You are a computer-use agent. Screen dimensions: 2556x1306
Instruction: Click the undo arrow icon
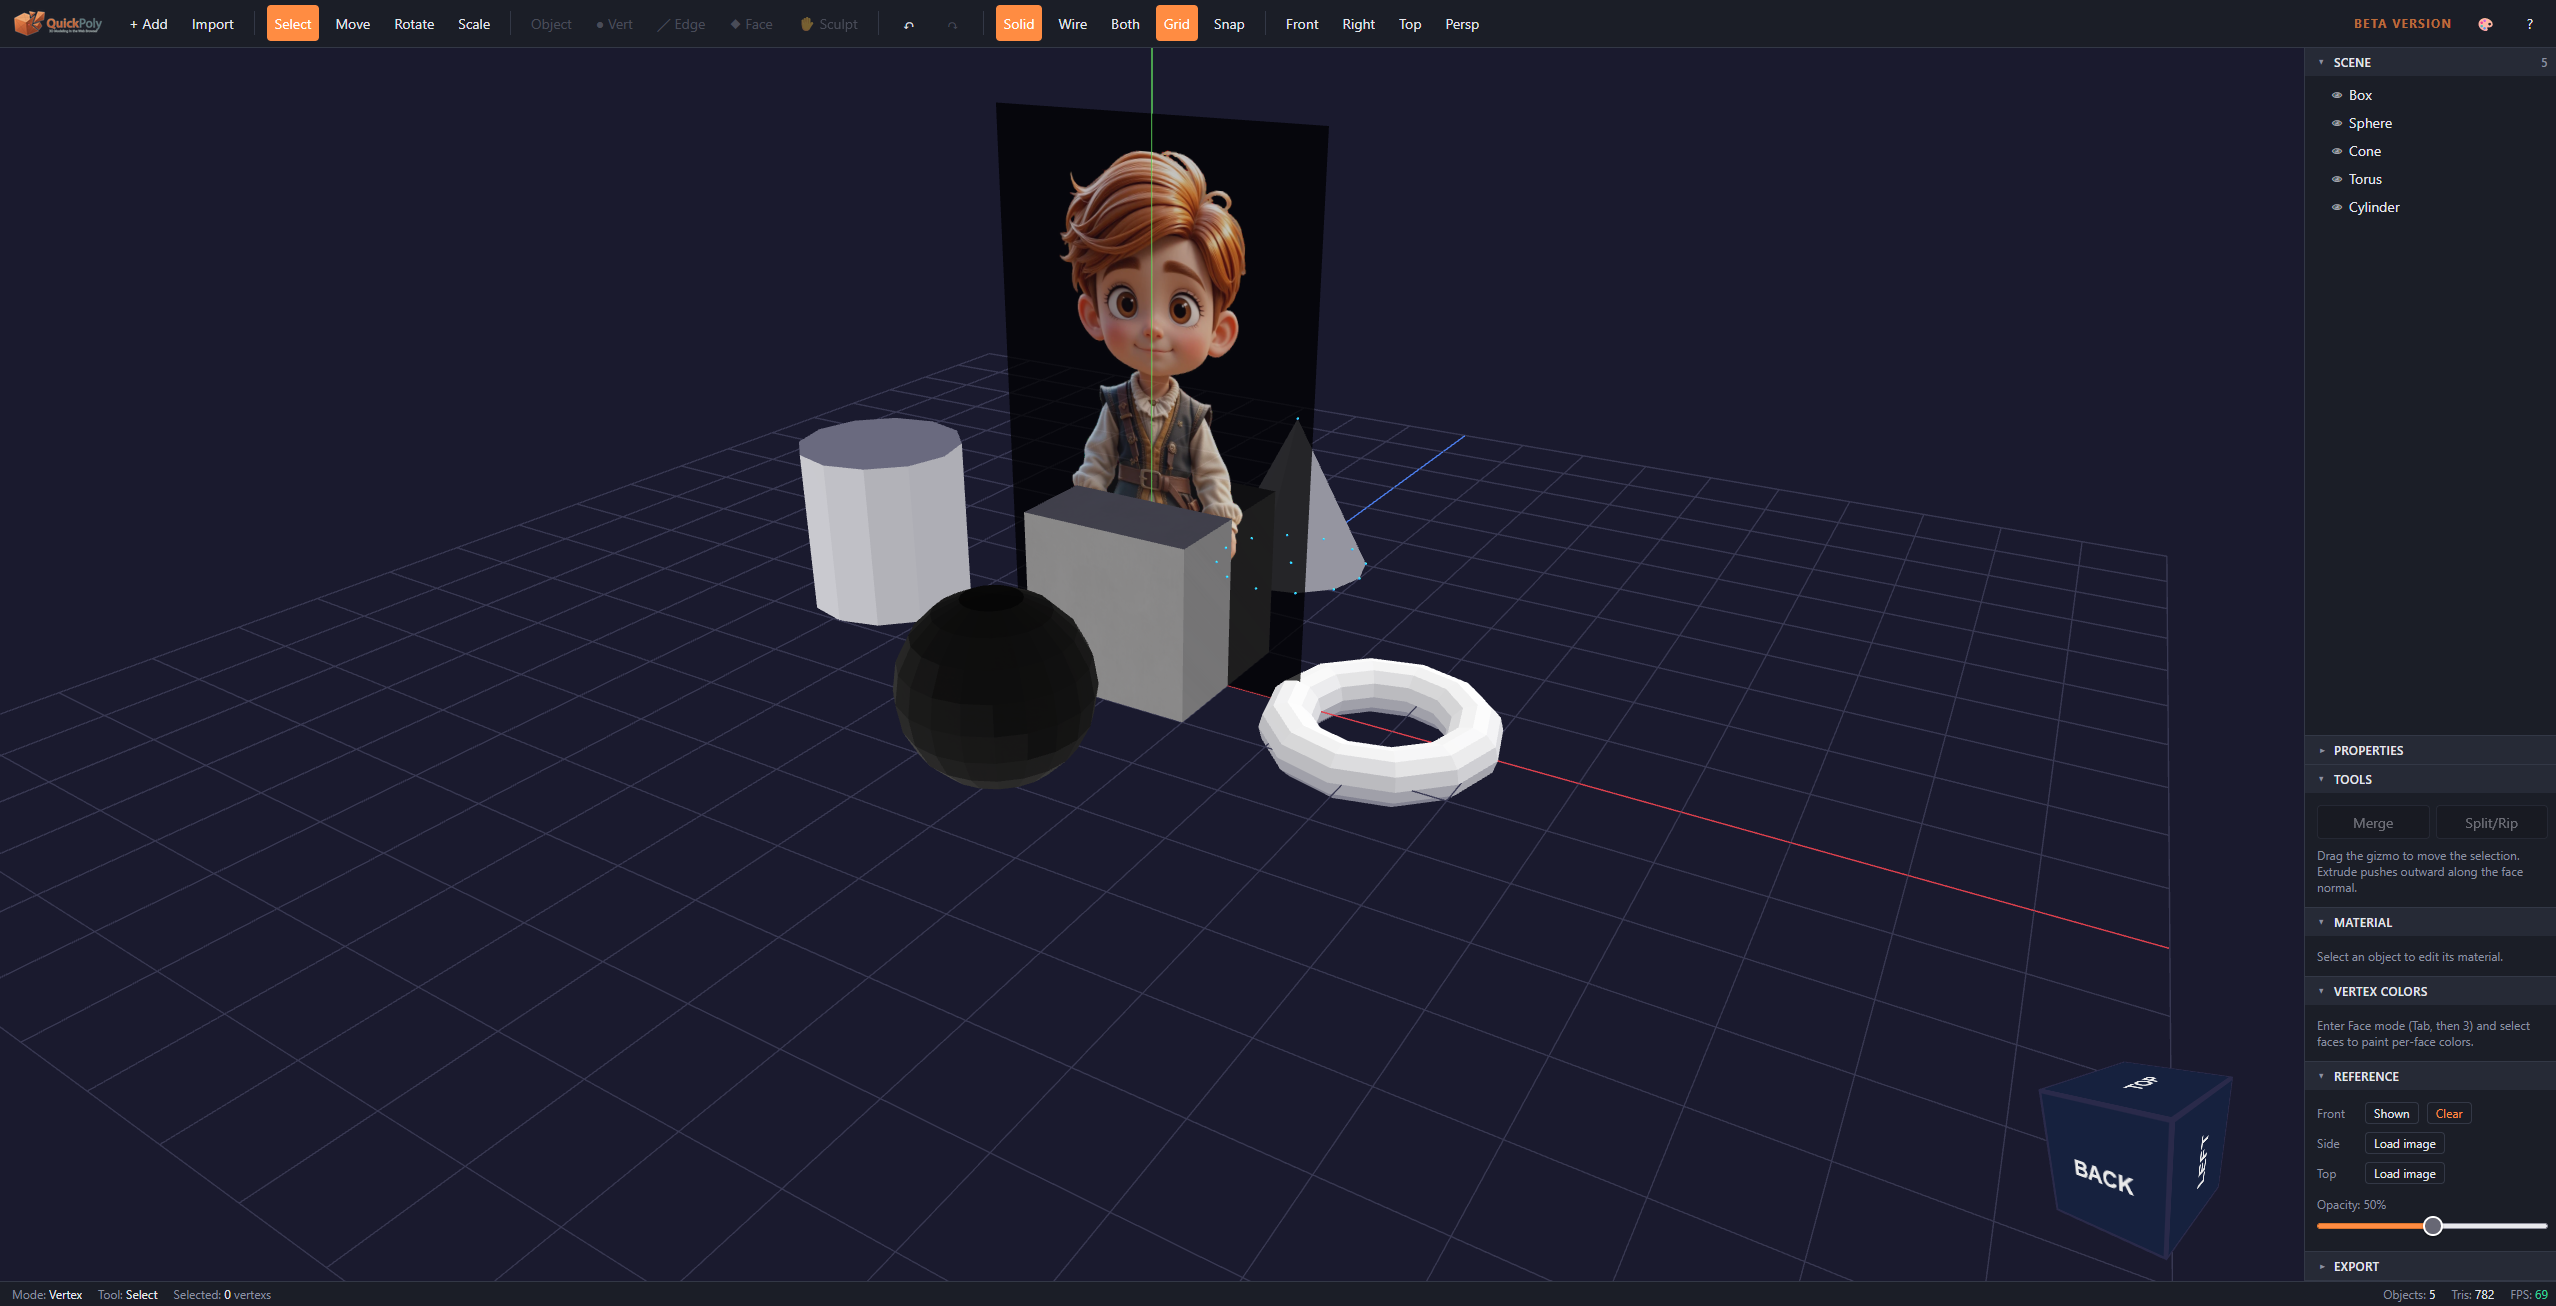coord(909,25)
